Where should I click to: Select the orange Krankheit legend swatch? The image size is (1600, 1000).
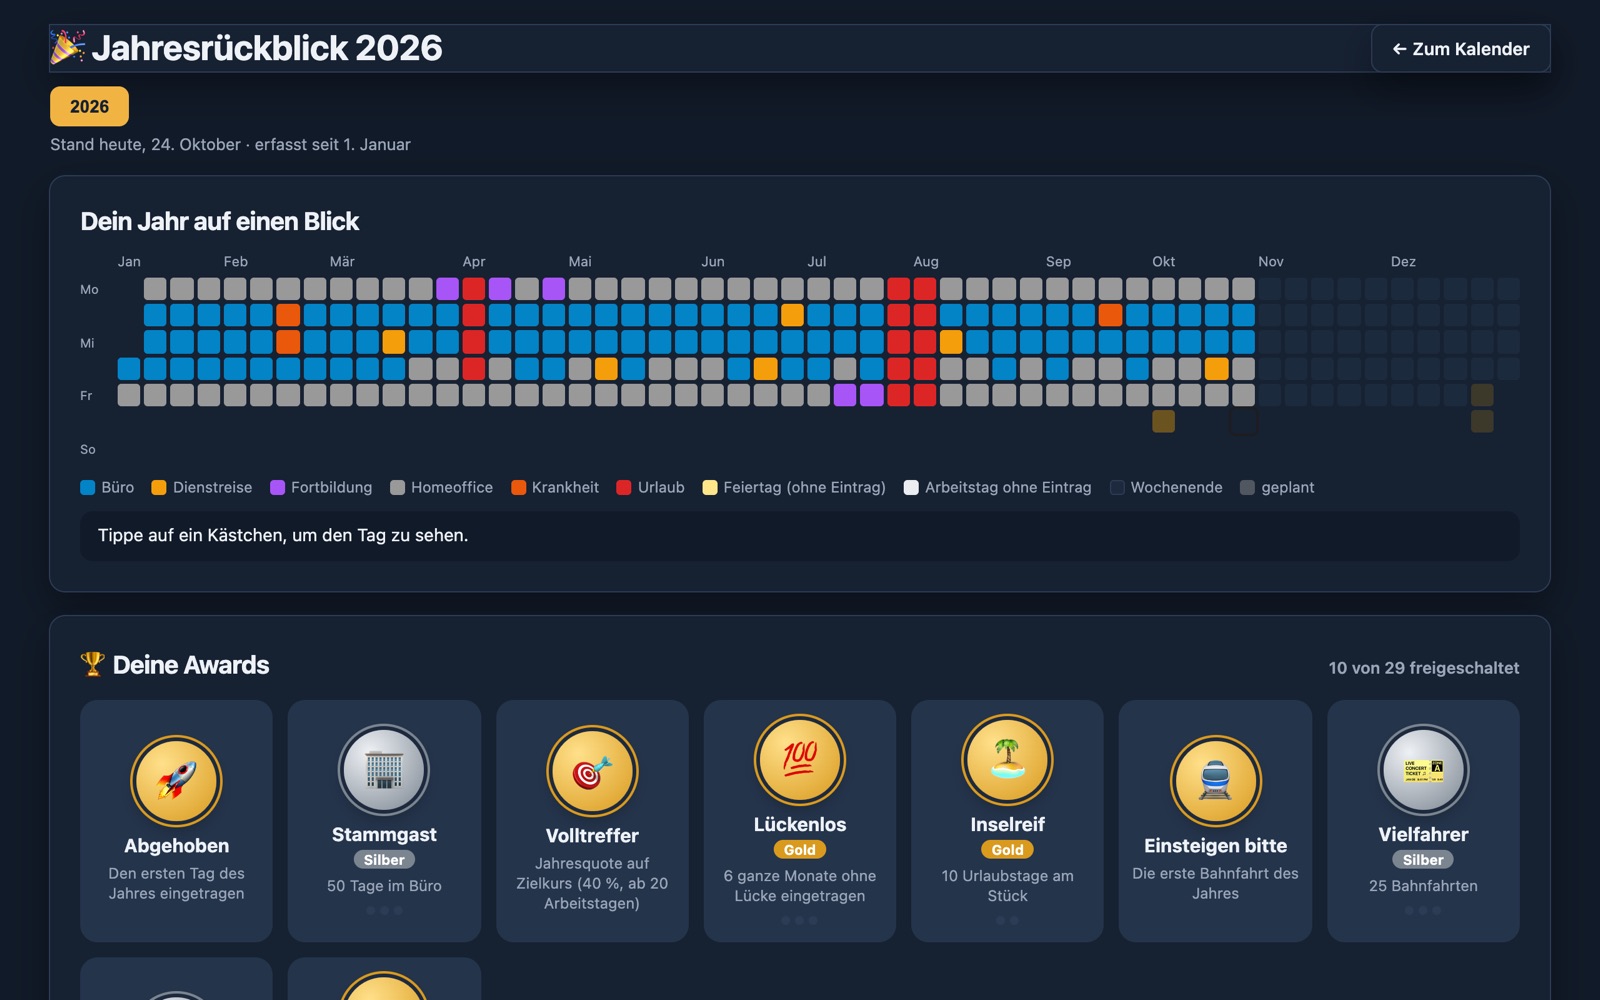518,488
